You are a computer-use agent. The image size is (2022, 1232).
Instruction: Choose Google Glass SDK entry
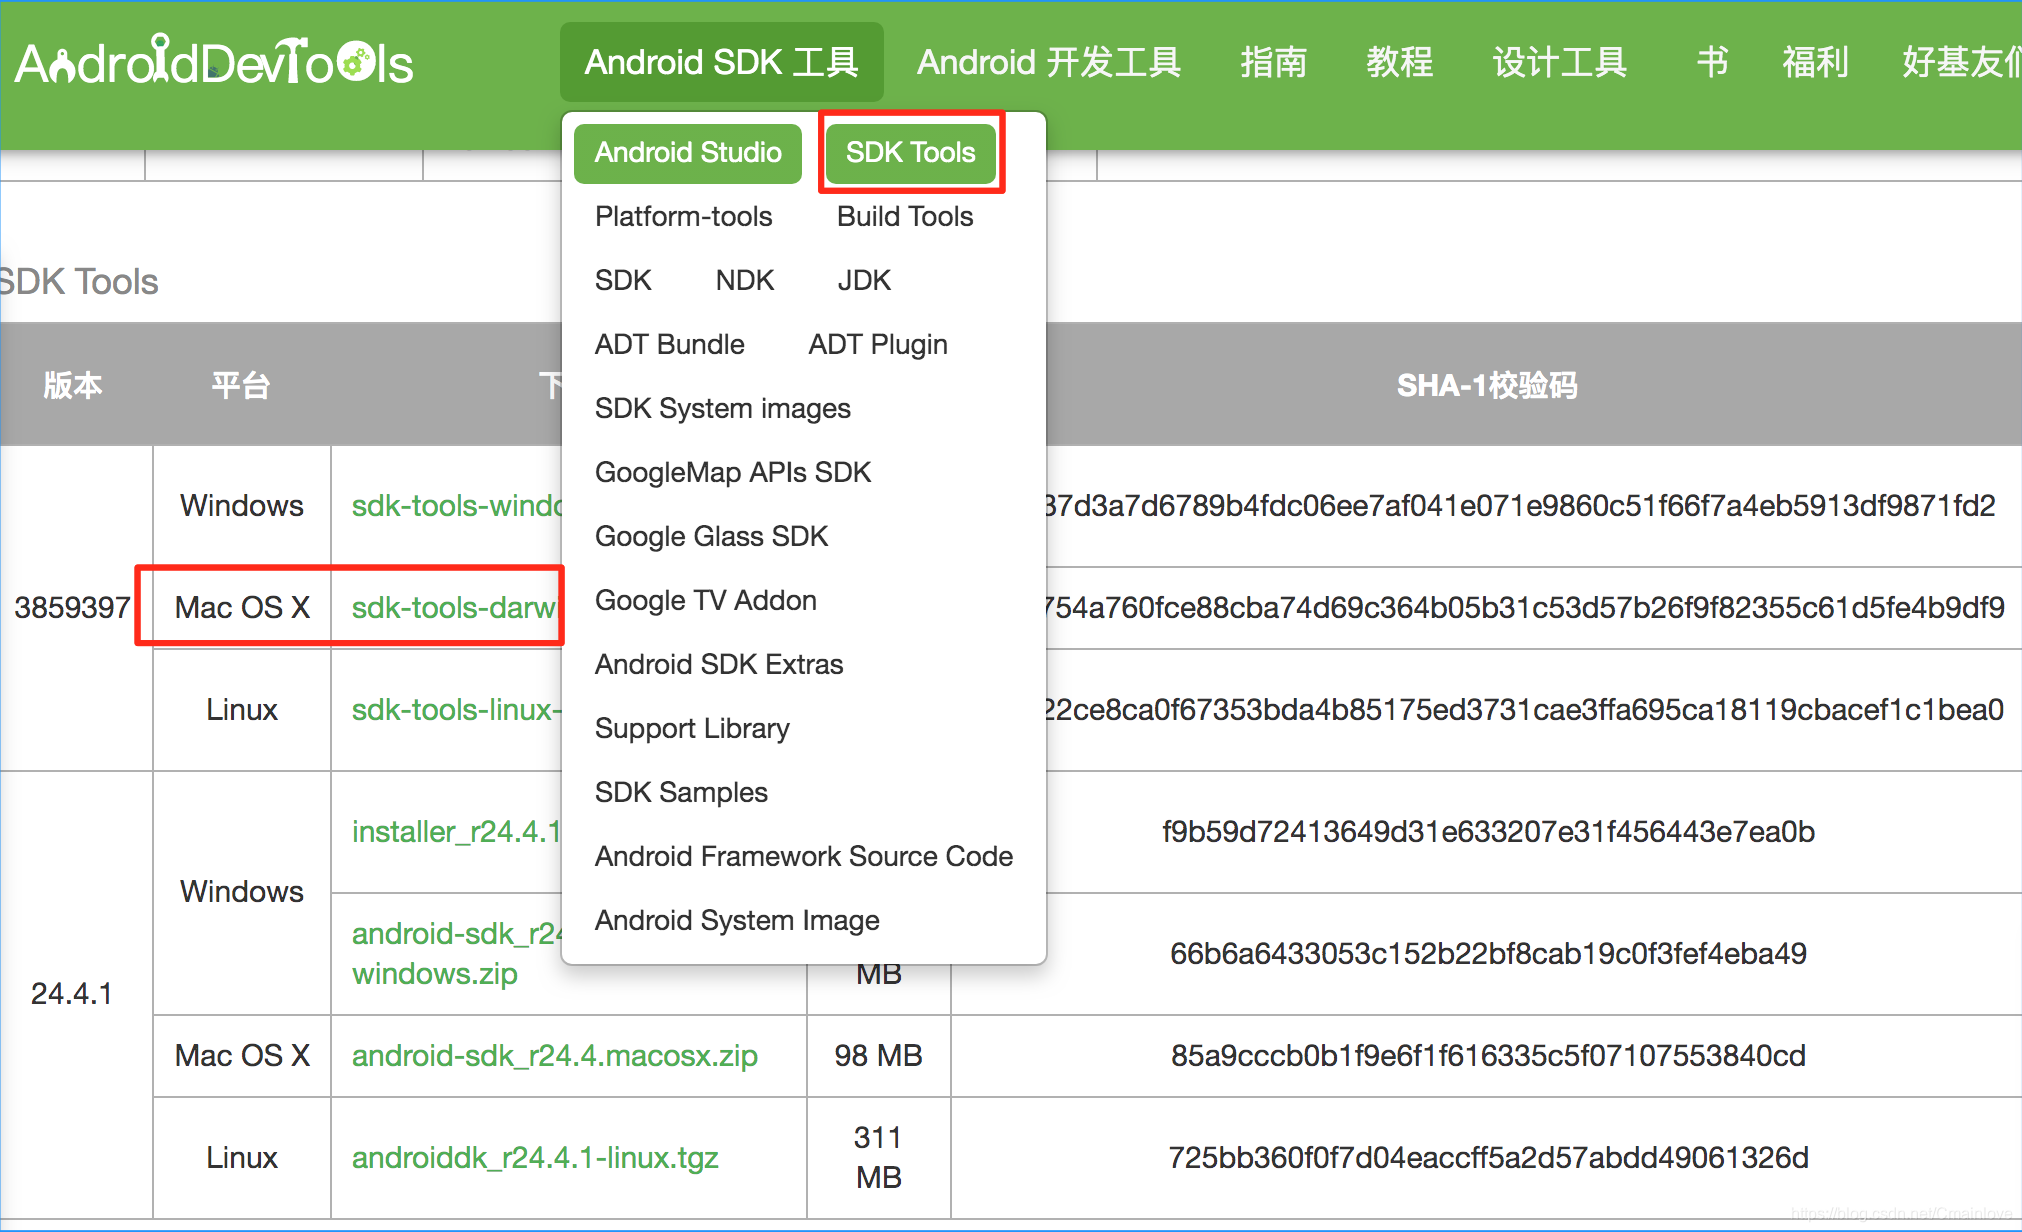click(x=711, y=537)
